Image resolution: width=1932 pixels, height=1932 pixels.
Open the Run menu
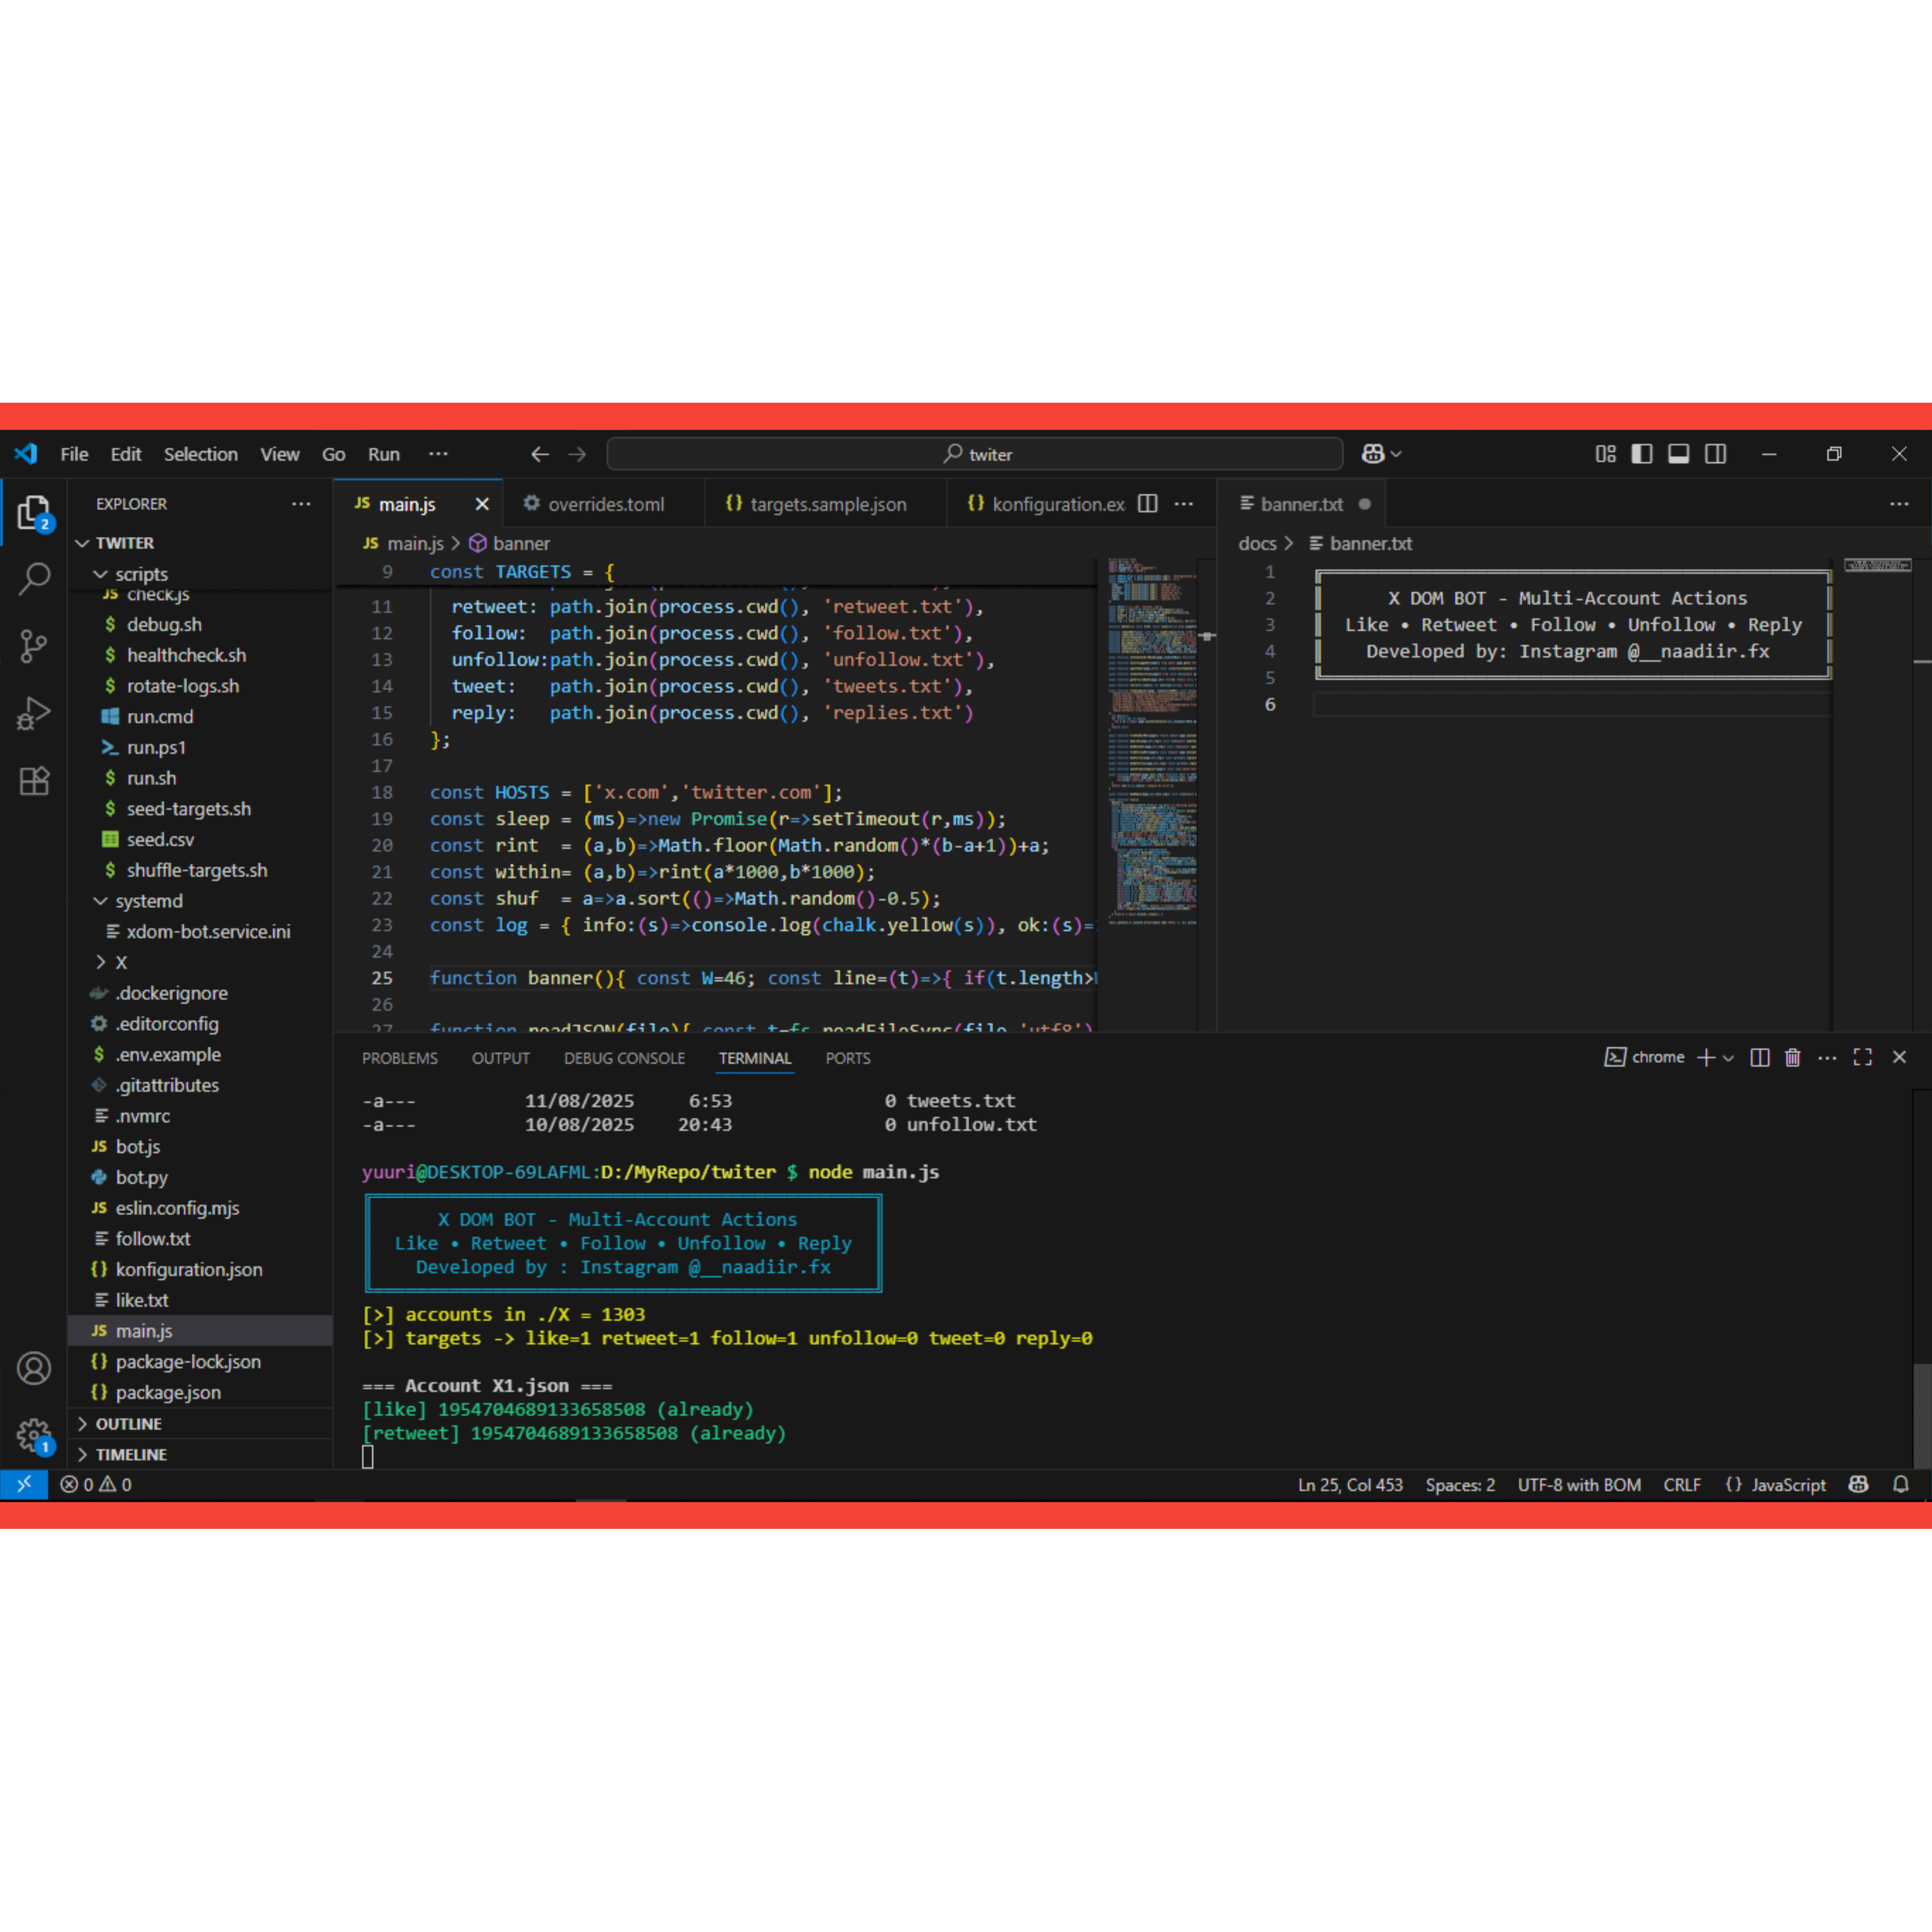point(384,454)
